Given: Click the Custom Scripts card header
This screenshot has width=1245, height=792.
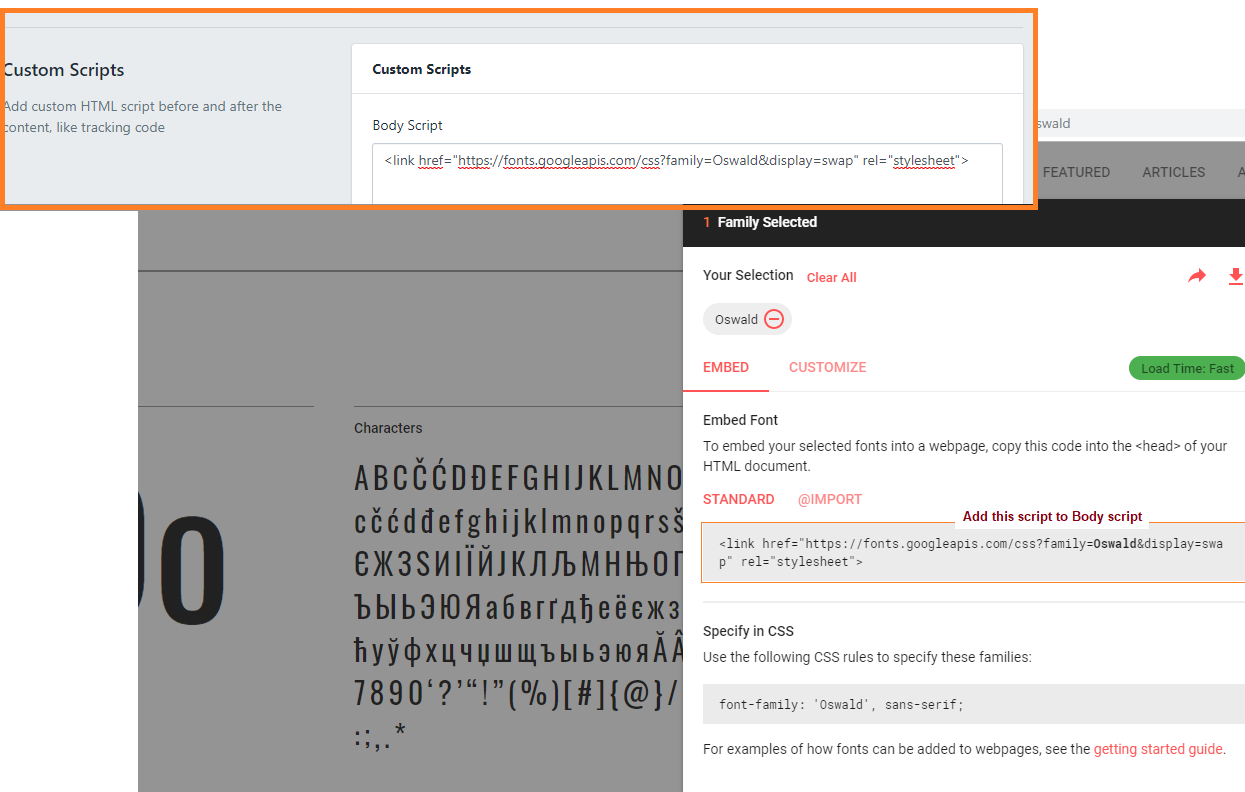Looking at the screenshot, I should 686,70.
